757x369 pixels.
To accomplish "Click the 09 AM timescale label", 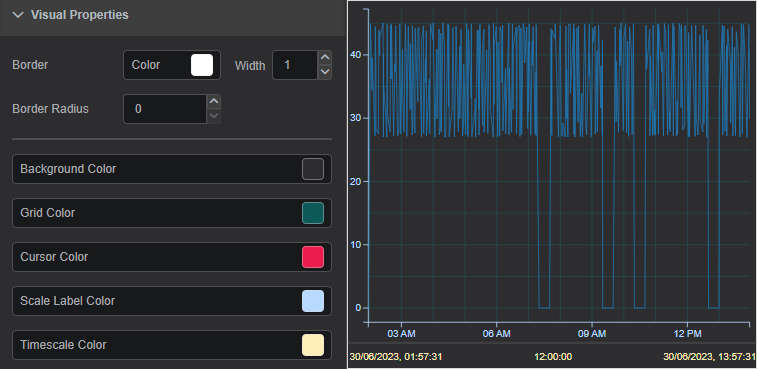I will [591, 334].
